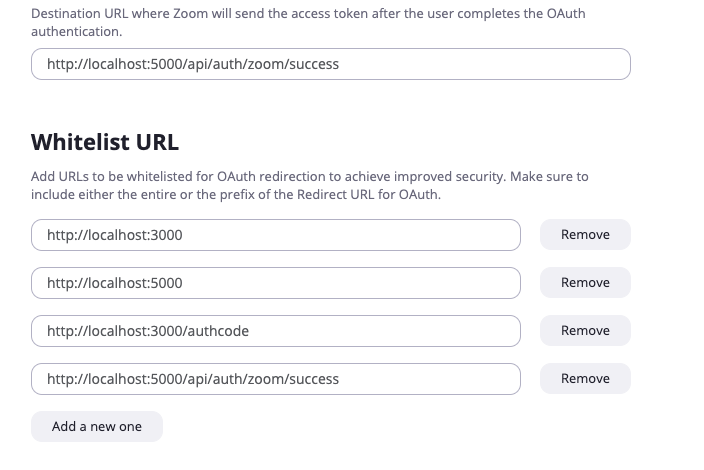Edit the whitelisted zoom/success URL field
The width and height of the screenshot is (704, 470).
(x=276, y=379)
